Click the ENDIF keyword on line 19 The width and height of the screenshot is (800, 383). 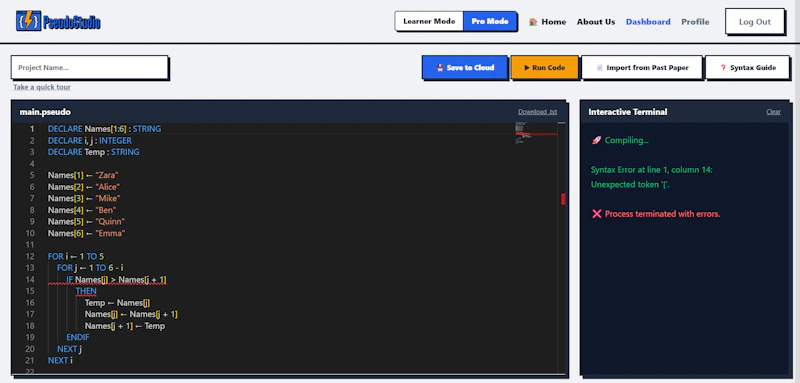tap(78, 338)
